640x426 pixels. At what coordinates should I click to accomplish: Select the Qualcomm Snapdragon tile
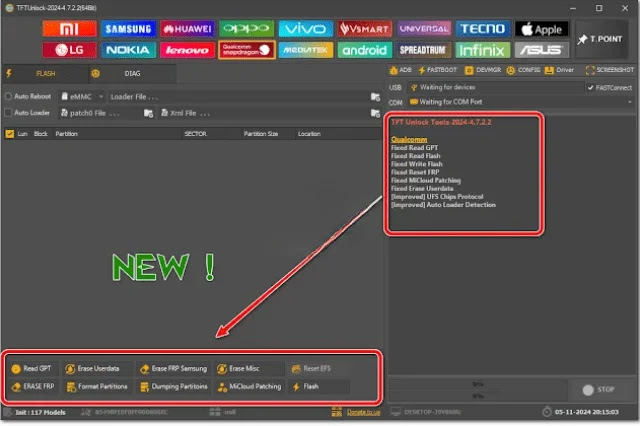coord(247,50)
